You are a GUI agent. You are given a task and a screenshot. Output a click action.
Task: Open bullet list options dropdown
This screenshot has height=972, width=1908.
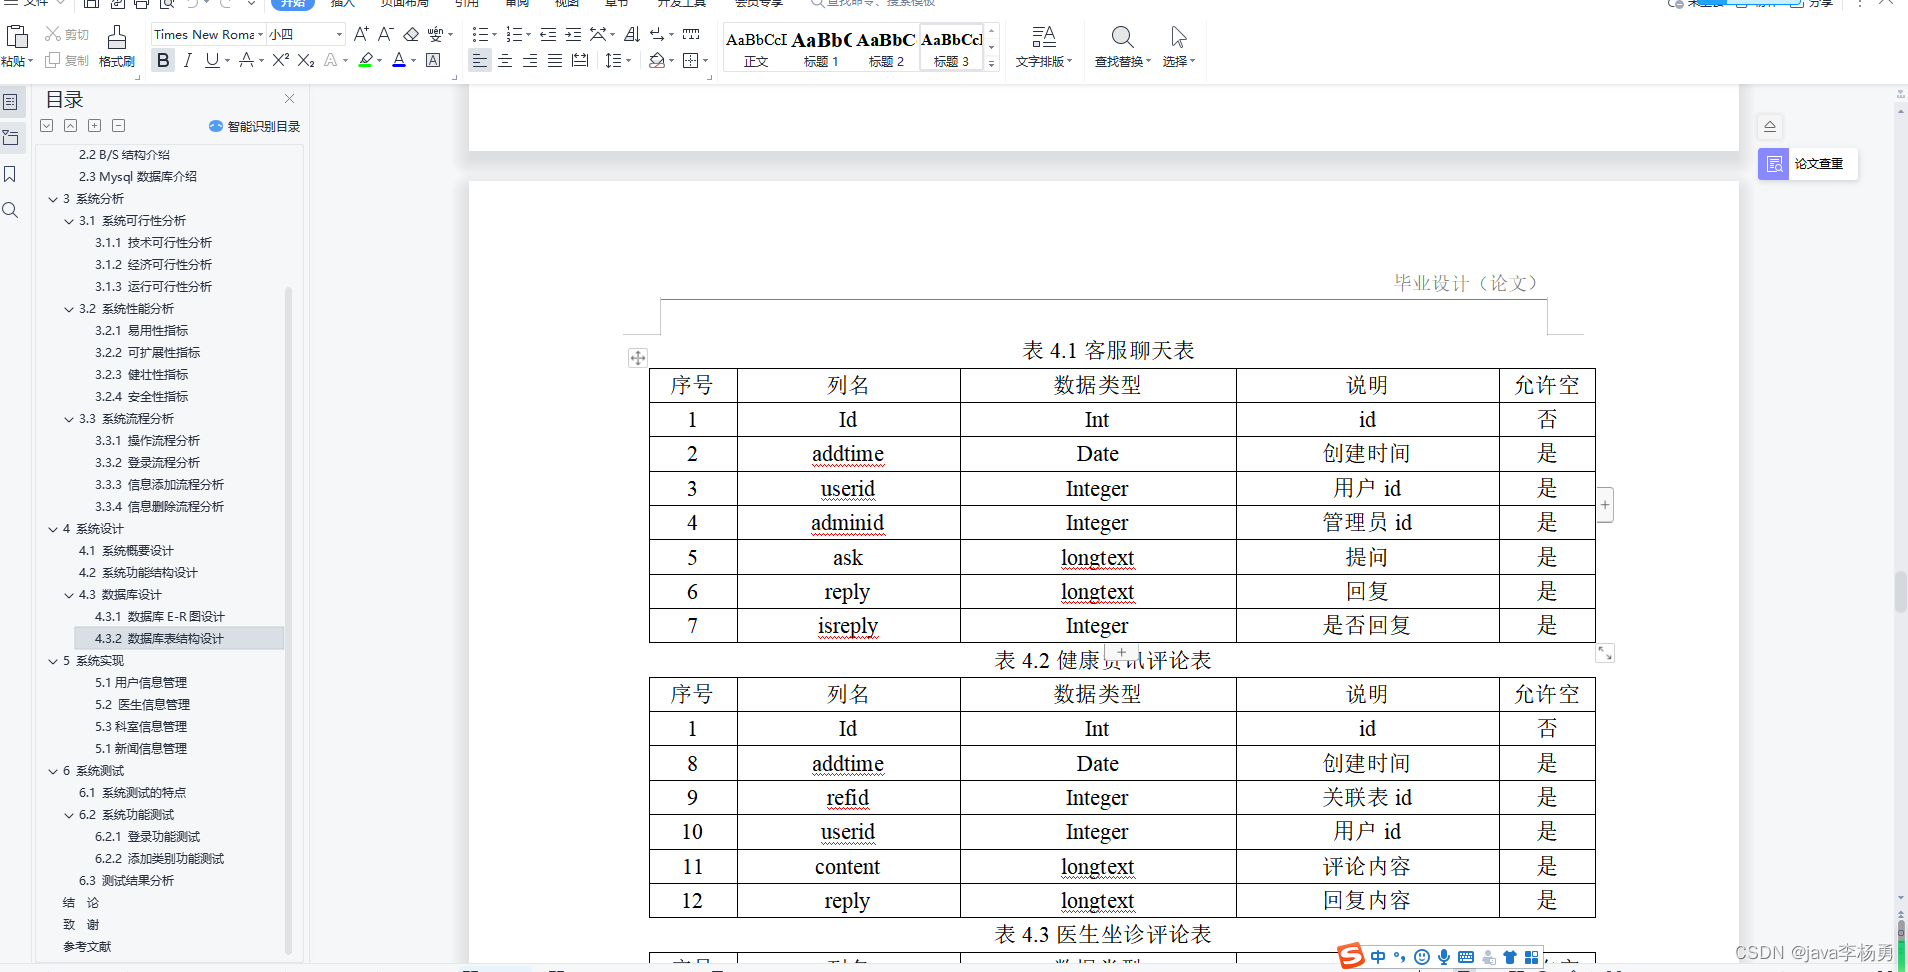coord(495,35)
